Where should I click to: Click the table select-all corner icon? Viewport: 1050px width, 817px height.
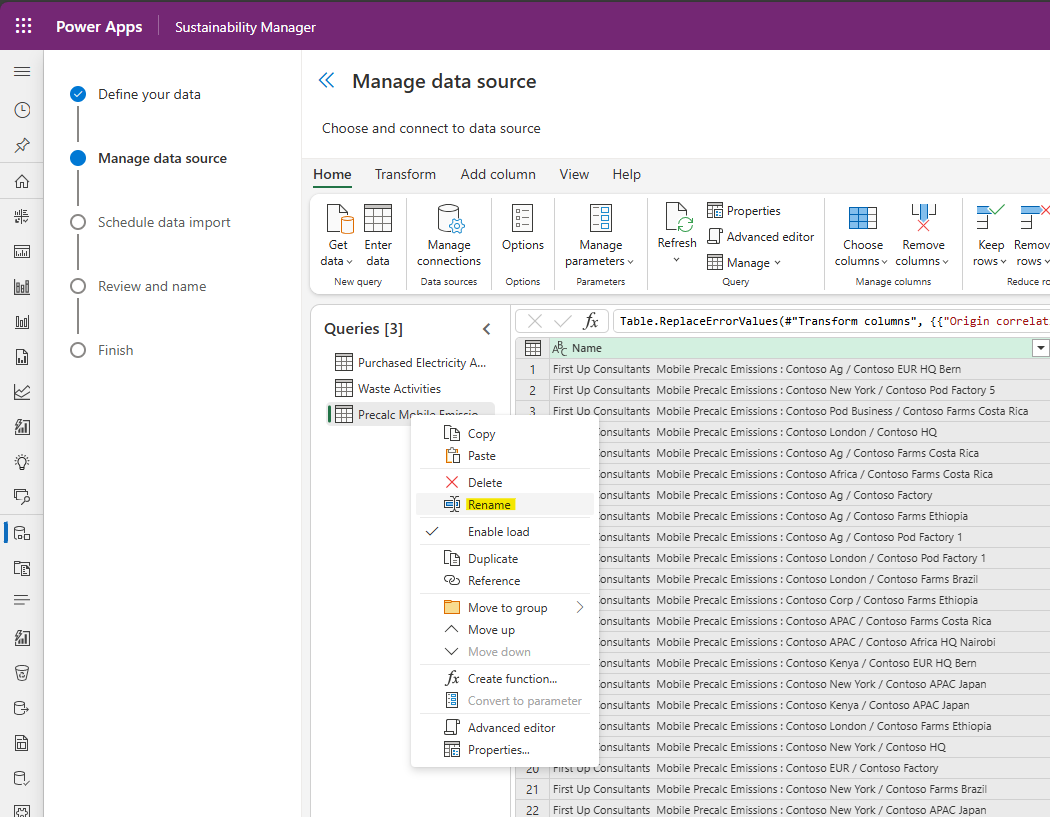(533, 348)
